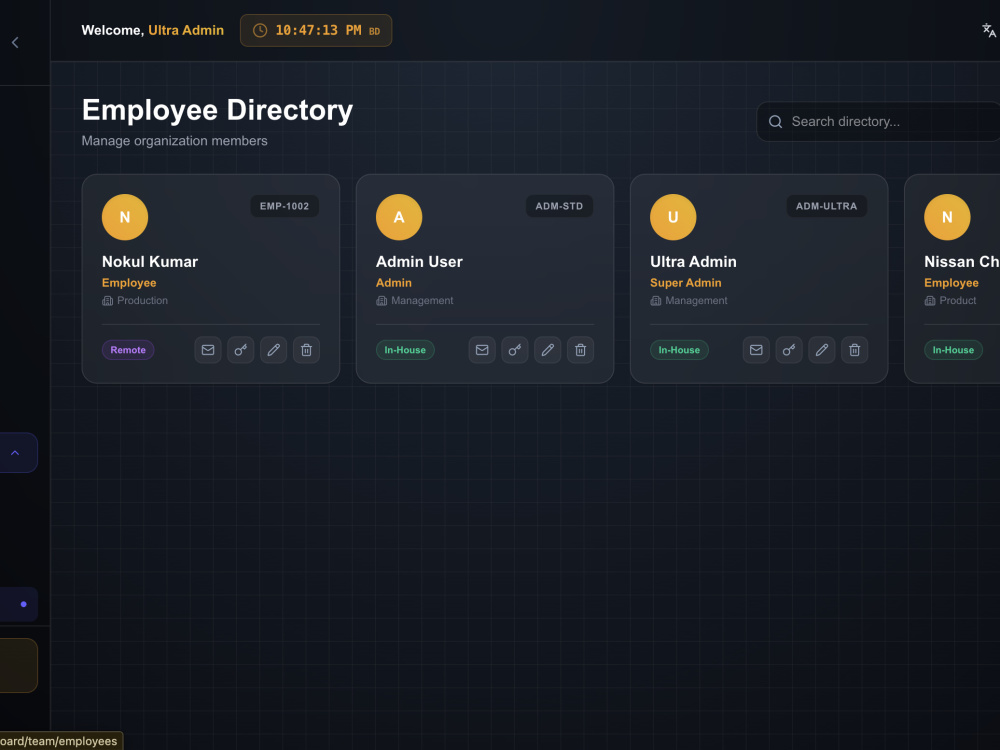Email Ultra Admin via the envelope icon
The image size is (1000, 750).
[756, 350]
